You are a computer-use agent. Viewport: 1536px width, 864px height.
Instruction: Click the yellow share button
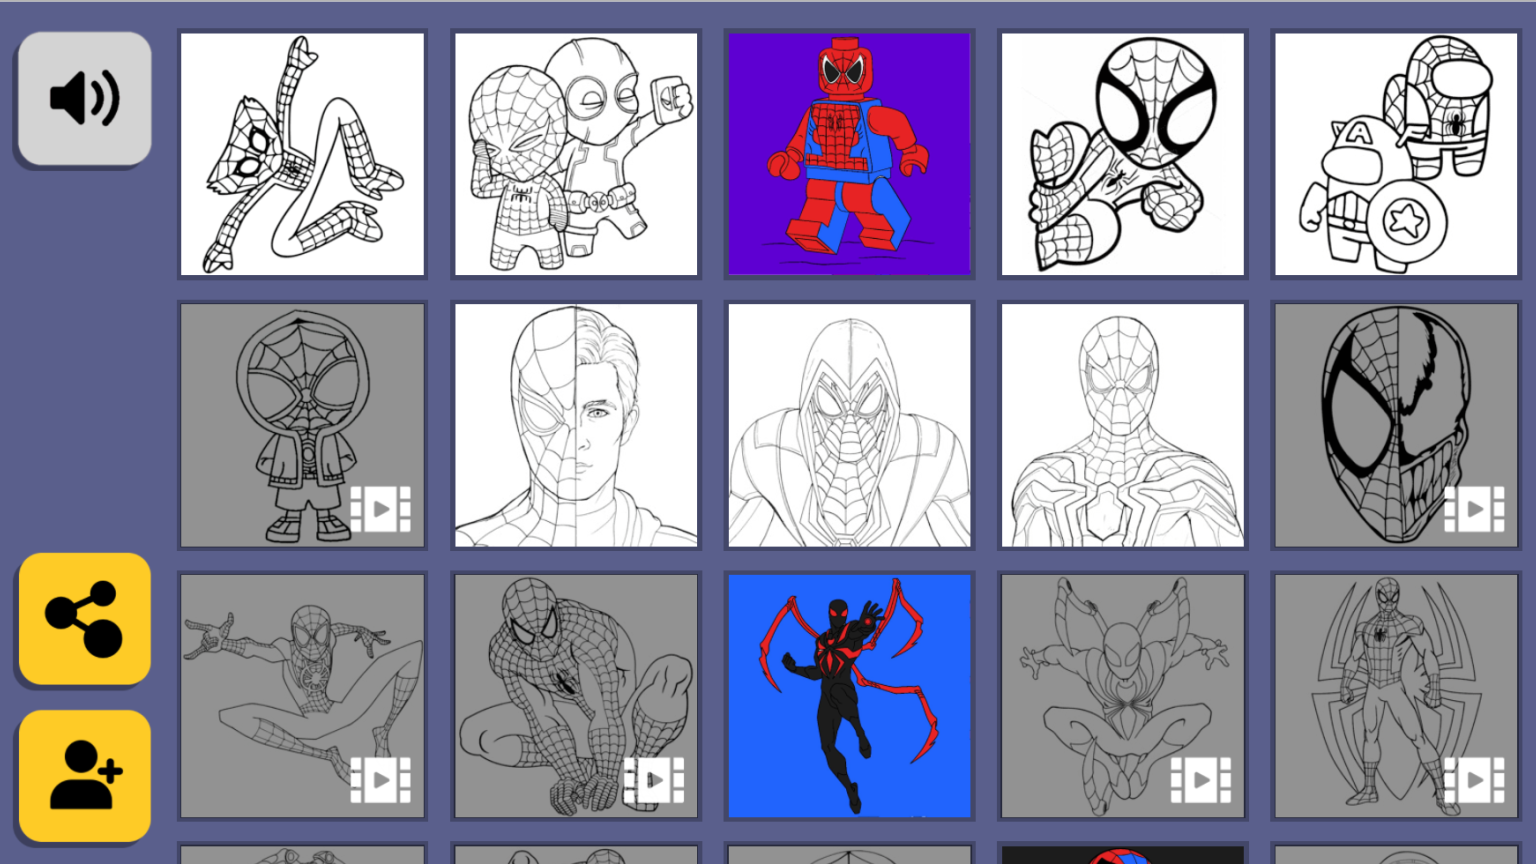tap(85, 619)
